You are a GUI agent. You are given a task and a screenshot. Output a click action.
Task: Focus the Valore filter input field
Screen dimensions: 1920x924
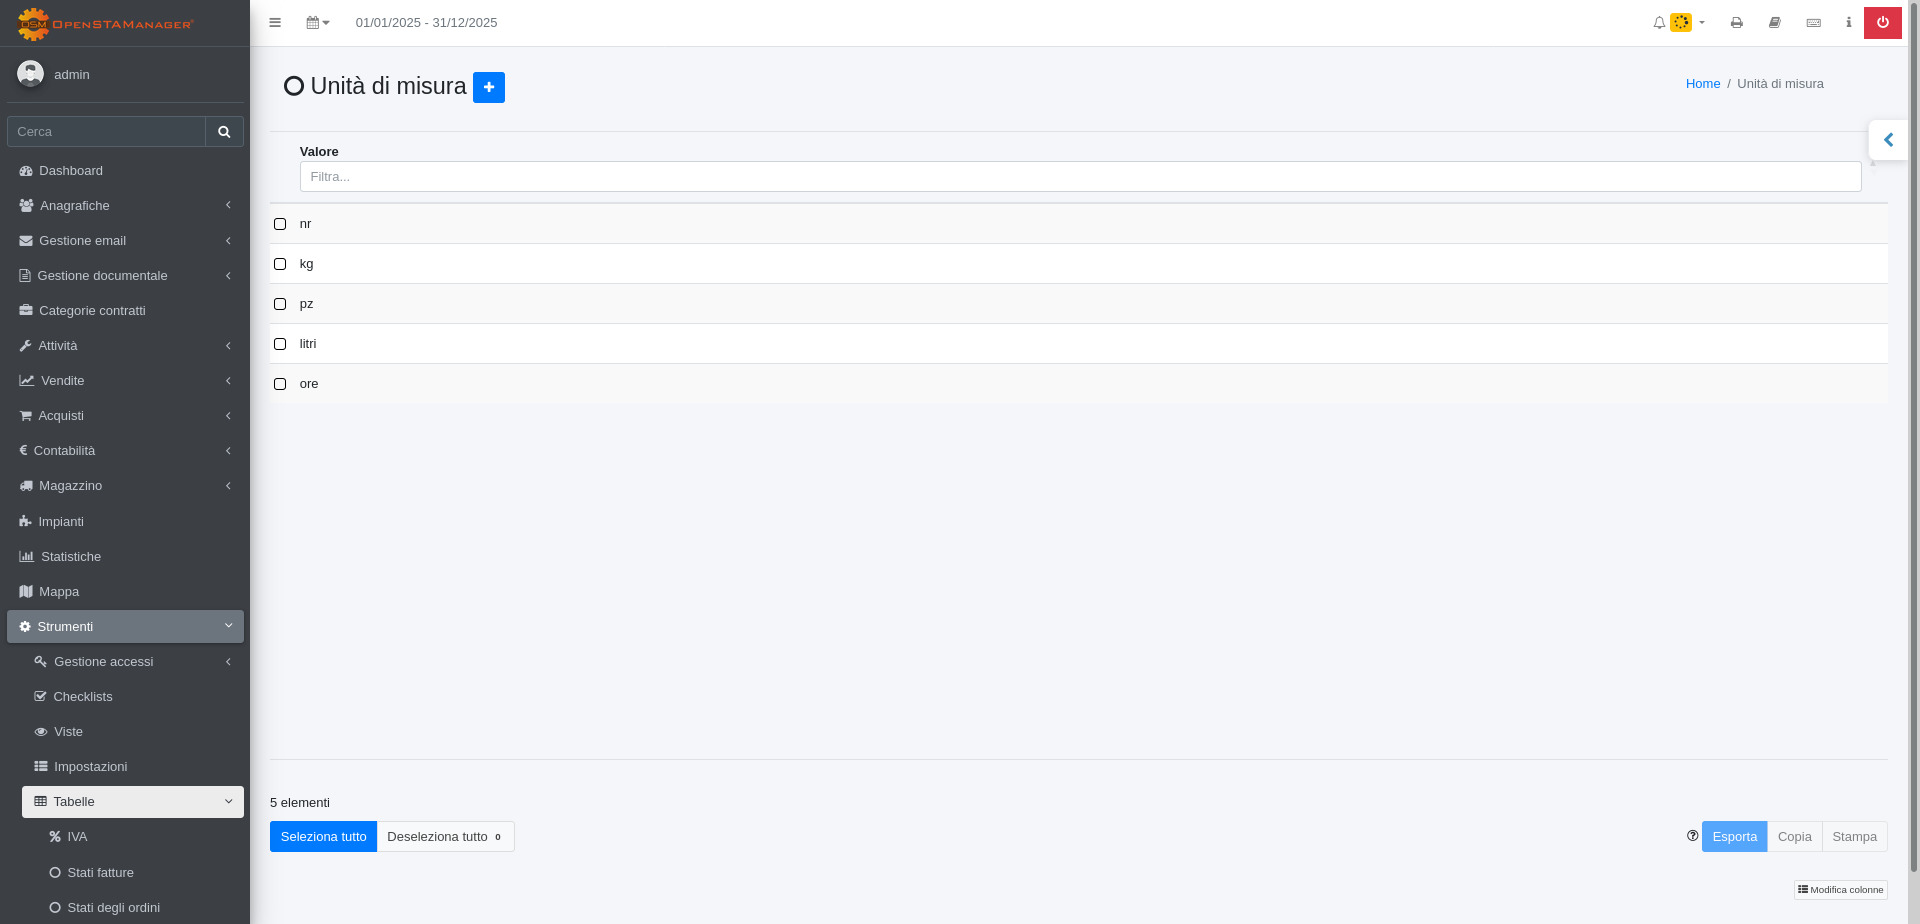click(1080, 177)
